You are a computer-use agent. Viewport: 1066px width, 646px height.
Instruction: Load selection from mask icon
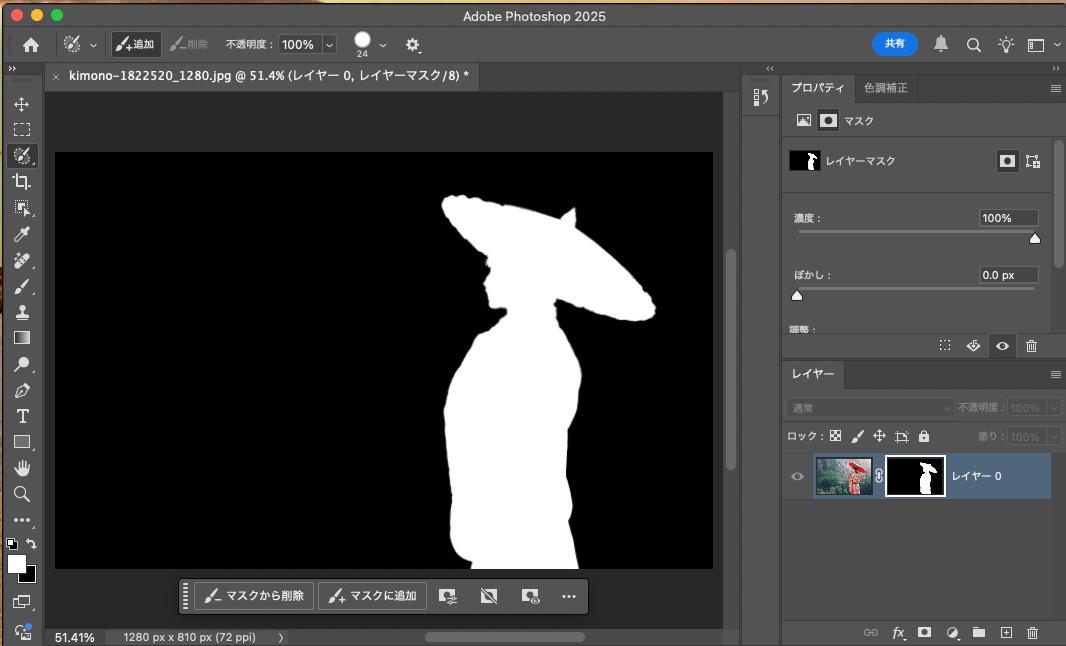(945, 345)
